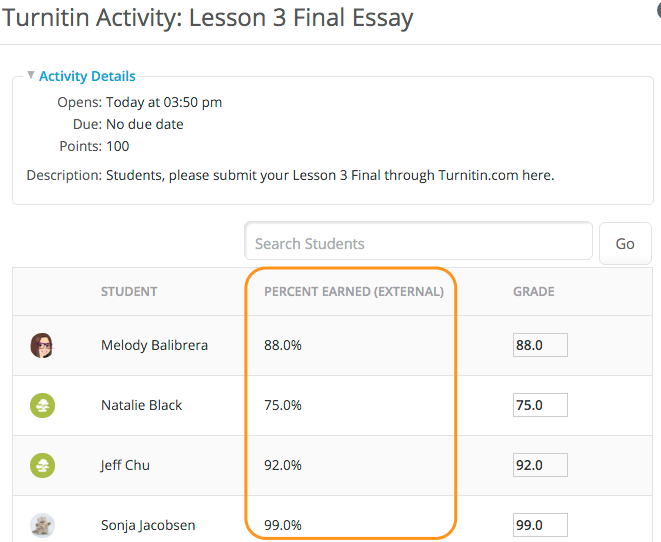Open Melody Balibrera's student name
Image resolution: width=661 pixels, height=542 pixels.
click(x=154, y=345)
